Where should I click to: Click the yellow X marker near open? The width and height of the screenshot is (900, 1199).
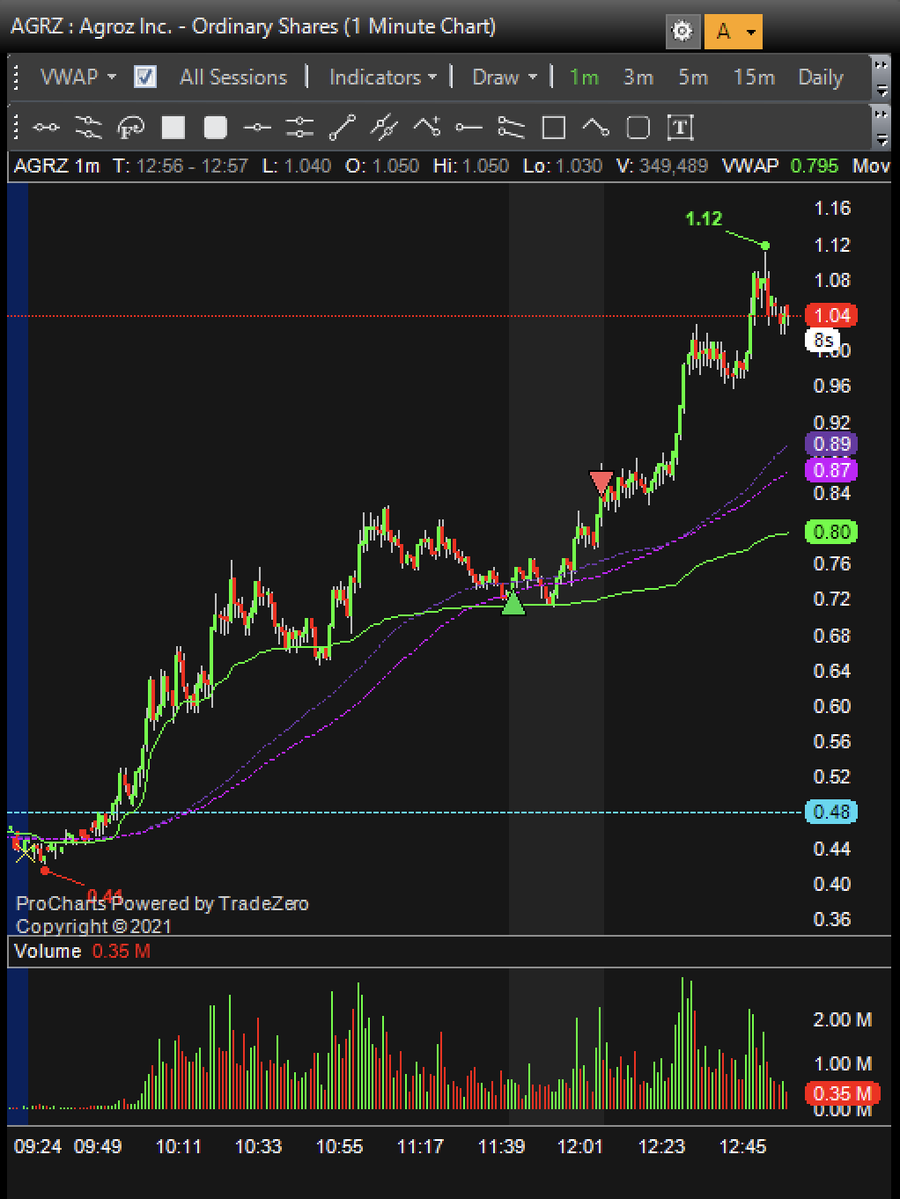(x=25, y=853)
